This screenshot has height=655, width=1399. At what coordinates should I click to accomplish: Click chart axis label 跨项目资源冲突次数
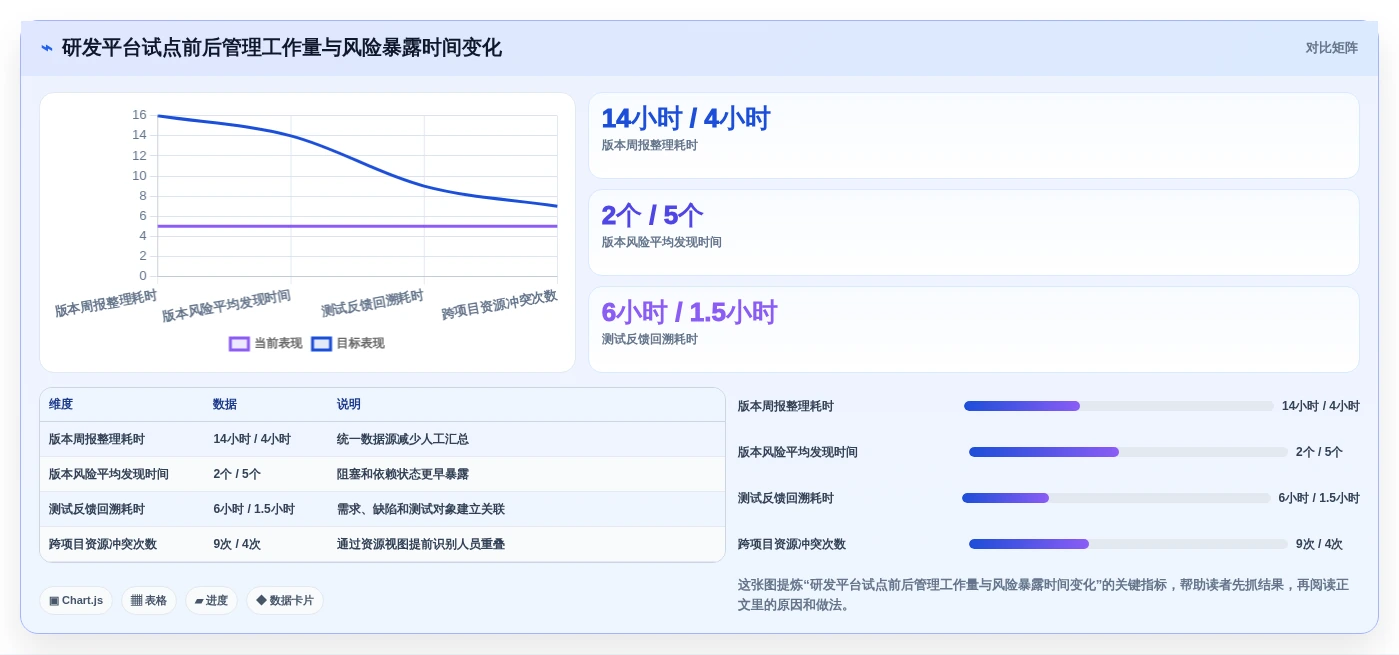(x=499, y=305)
